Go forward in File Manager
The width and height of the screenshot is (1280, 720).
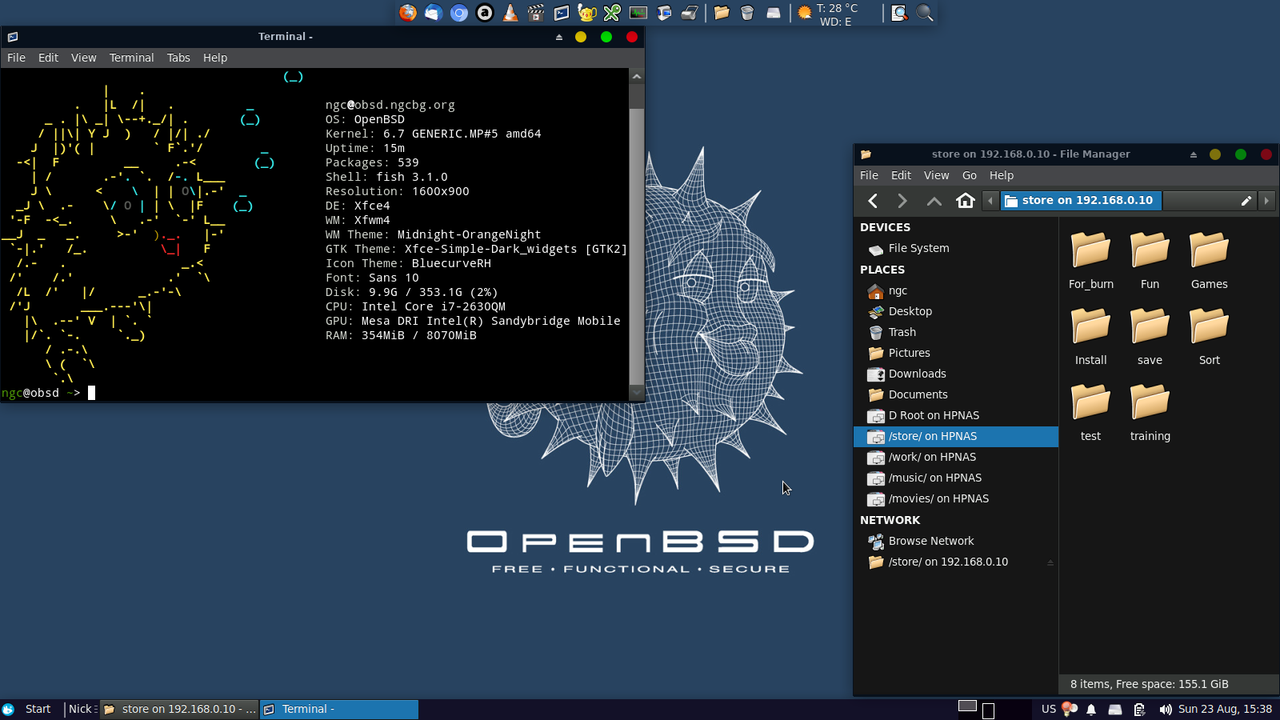coord(903,201)
